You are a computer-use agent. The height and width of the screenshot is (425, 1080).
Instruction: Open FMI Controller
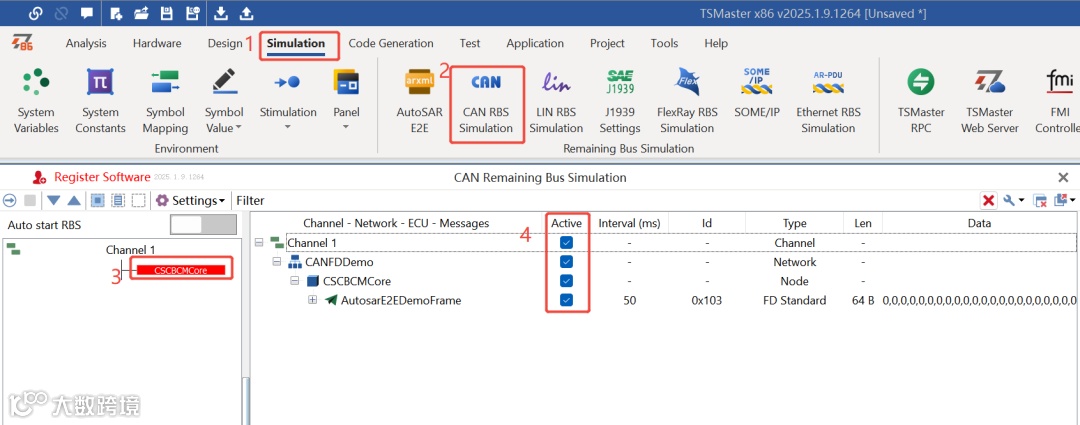click(1059, 101)
